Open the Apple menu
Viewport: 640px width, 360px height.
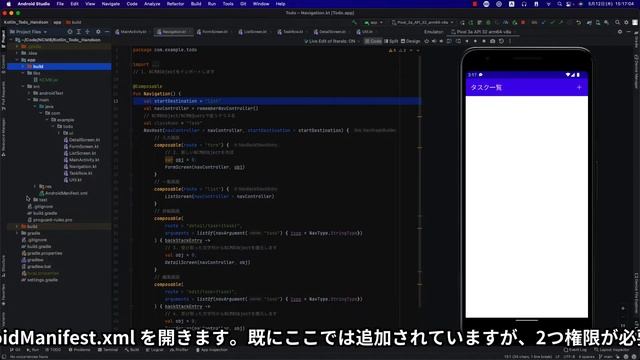click(x=8, y=4)
